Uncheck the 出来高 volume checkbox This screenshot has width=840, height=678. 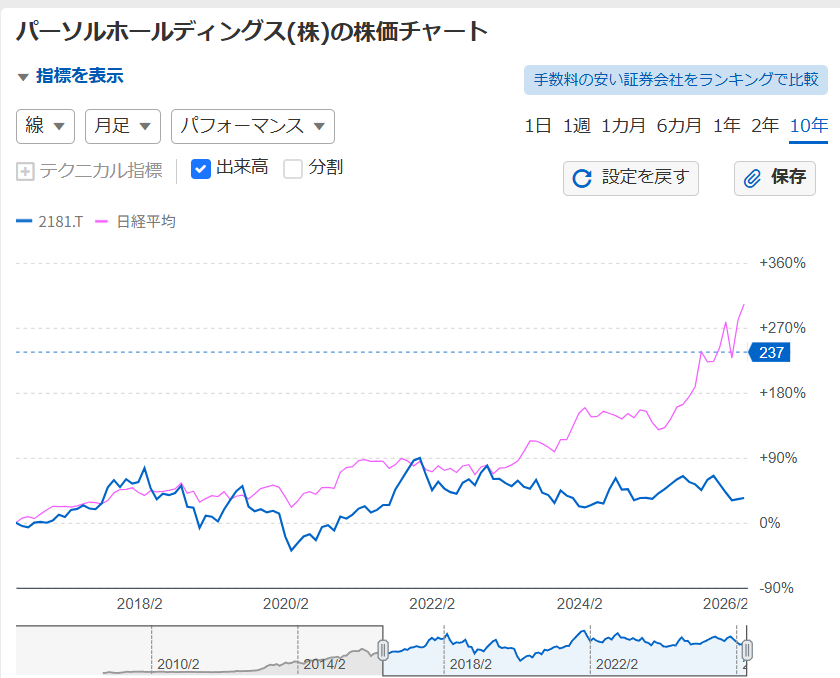[x=201, y=169]
